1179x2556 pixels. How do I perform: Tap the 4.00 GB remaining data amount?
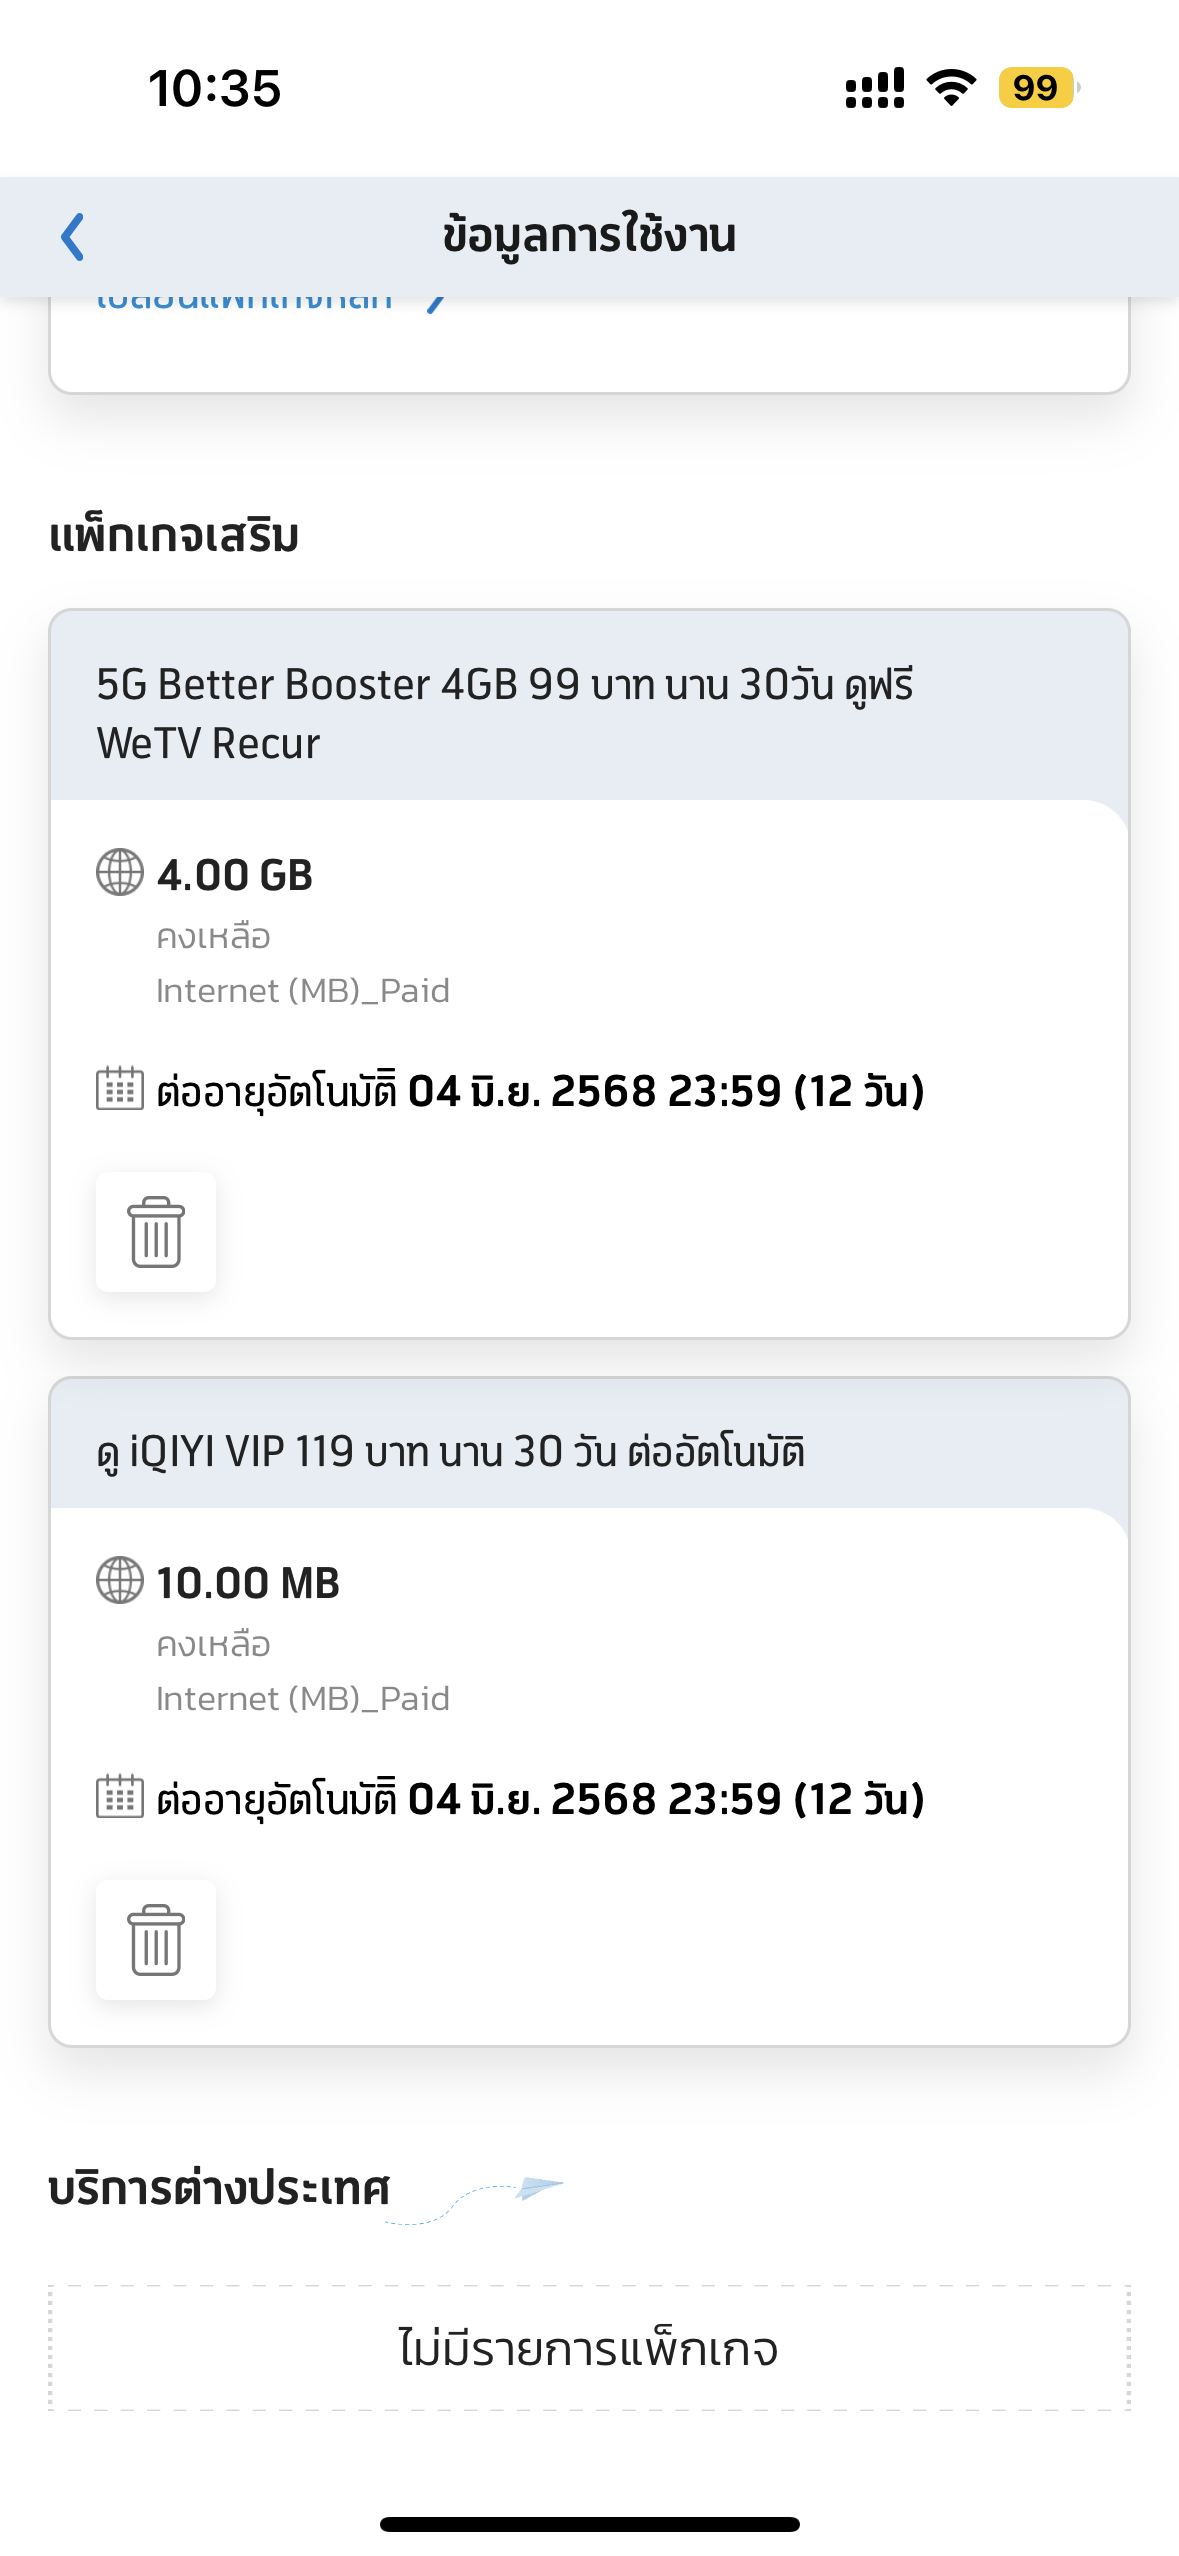(235, 875)
